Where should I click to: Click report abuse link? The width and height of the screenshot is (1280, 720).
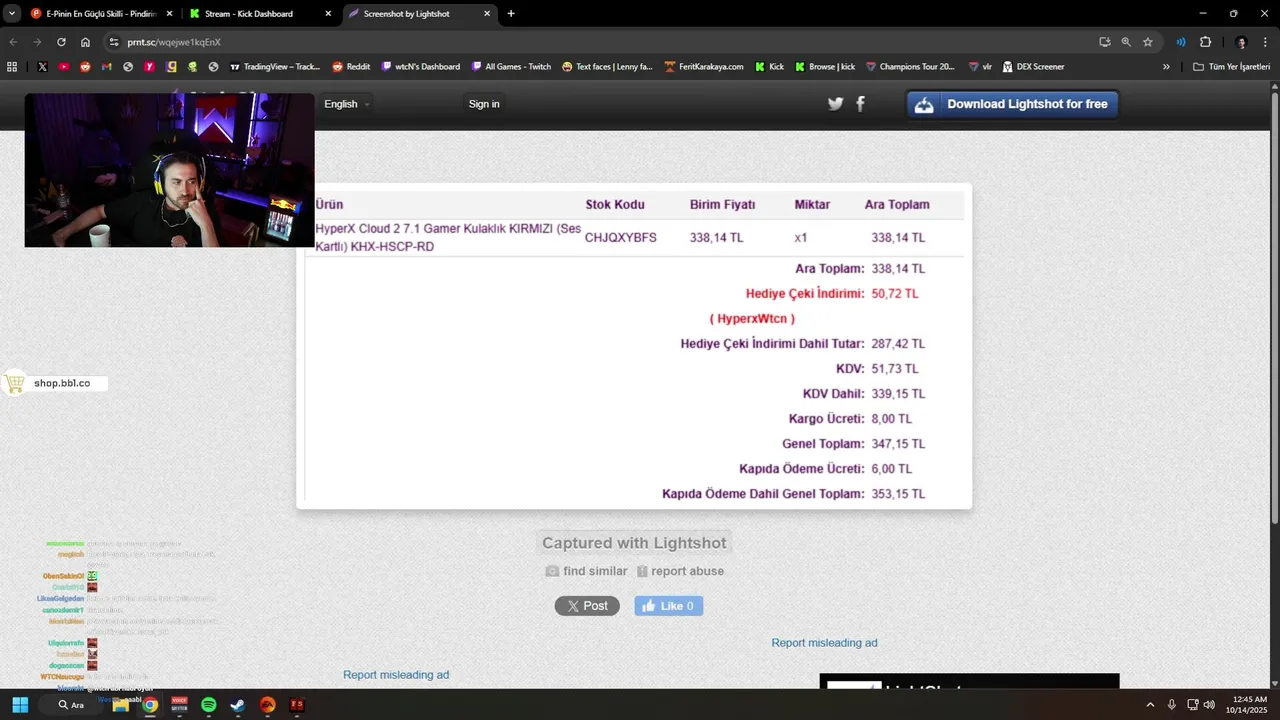coord(680,571)
